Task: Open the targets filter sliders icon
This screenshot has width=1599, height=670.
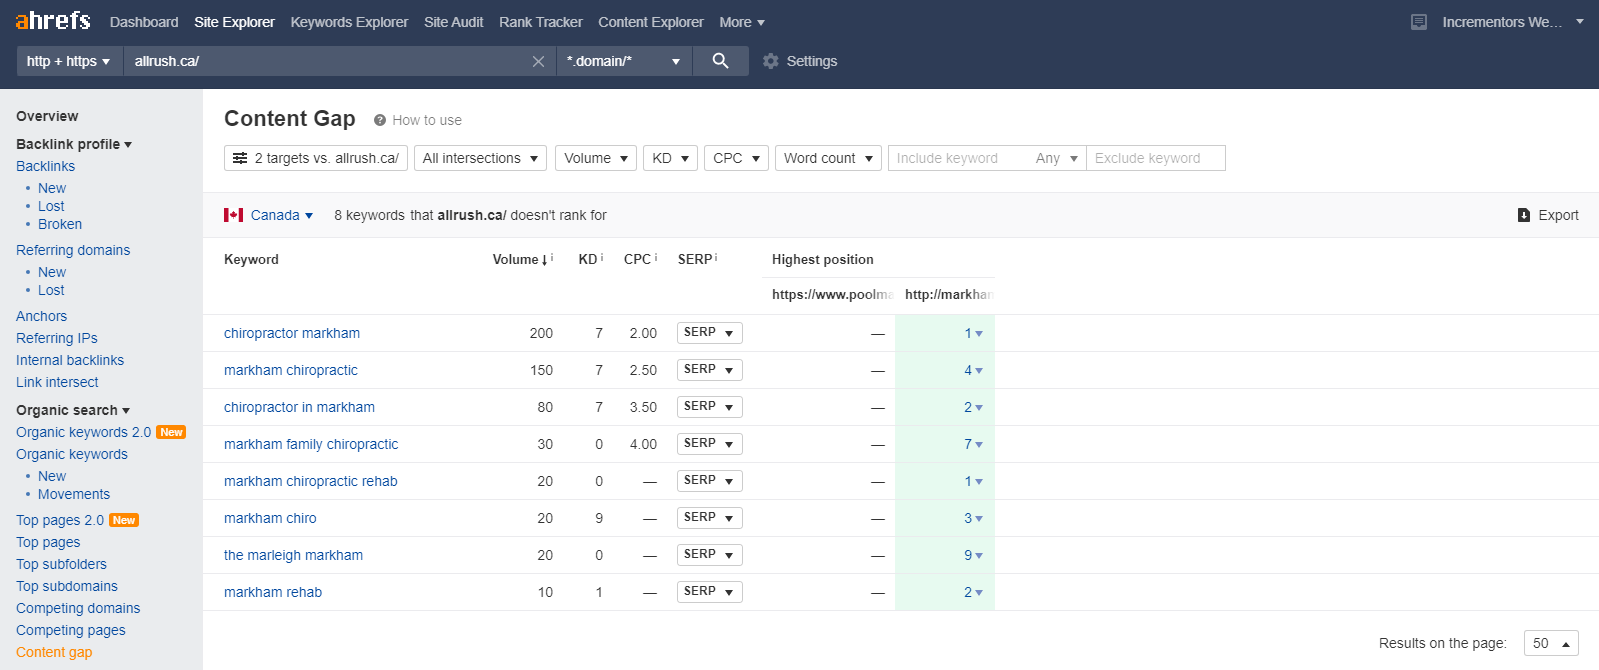Action: tap(240, 158)
